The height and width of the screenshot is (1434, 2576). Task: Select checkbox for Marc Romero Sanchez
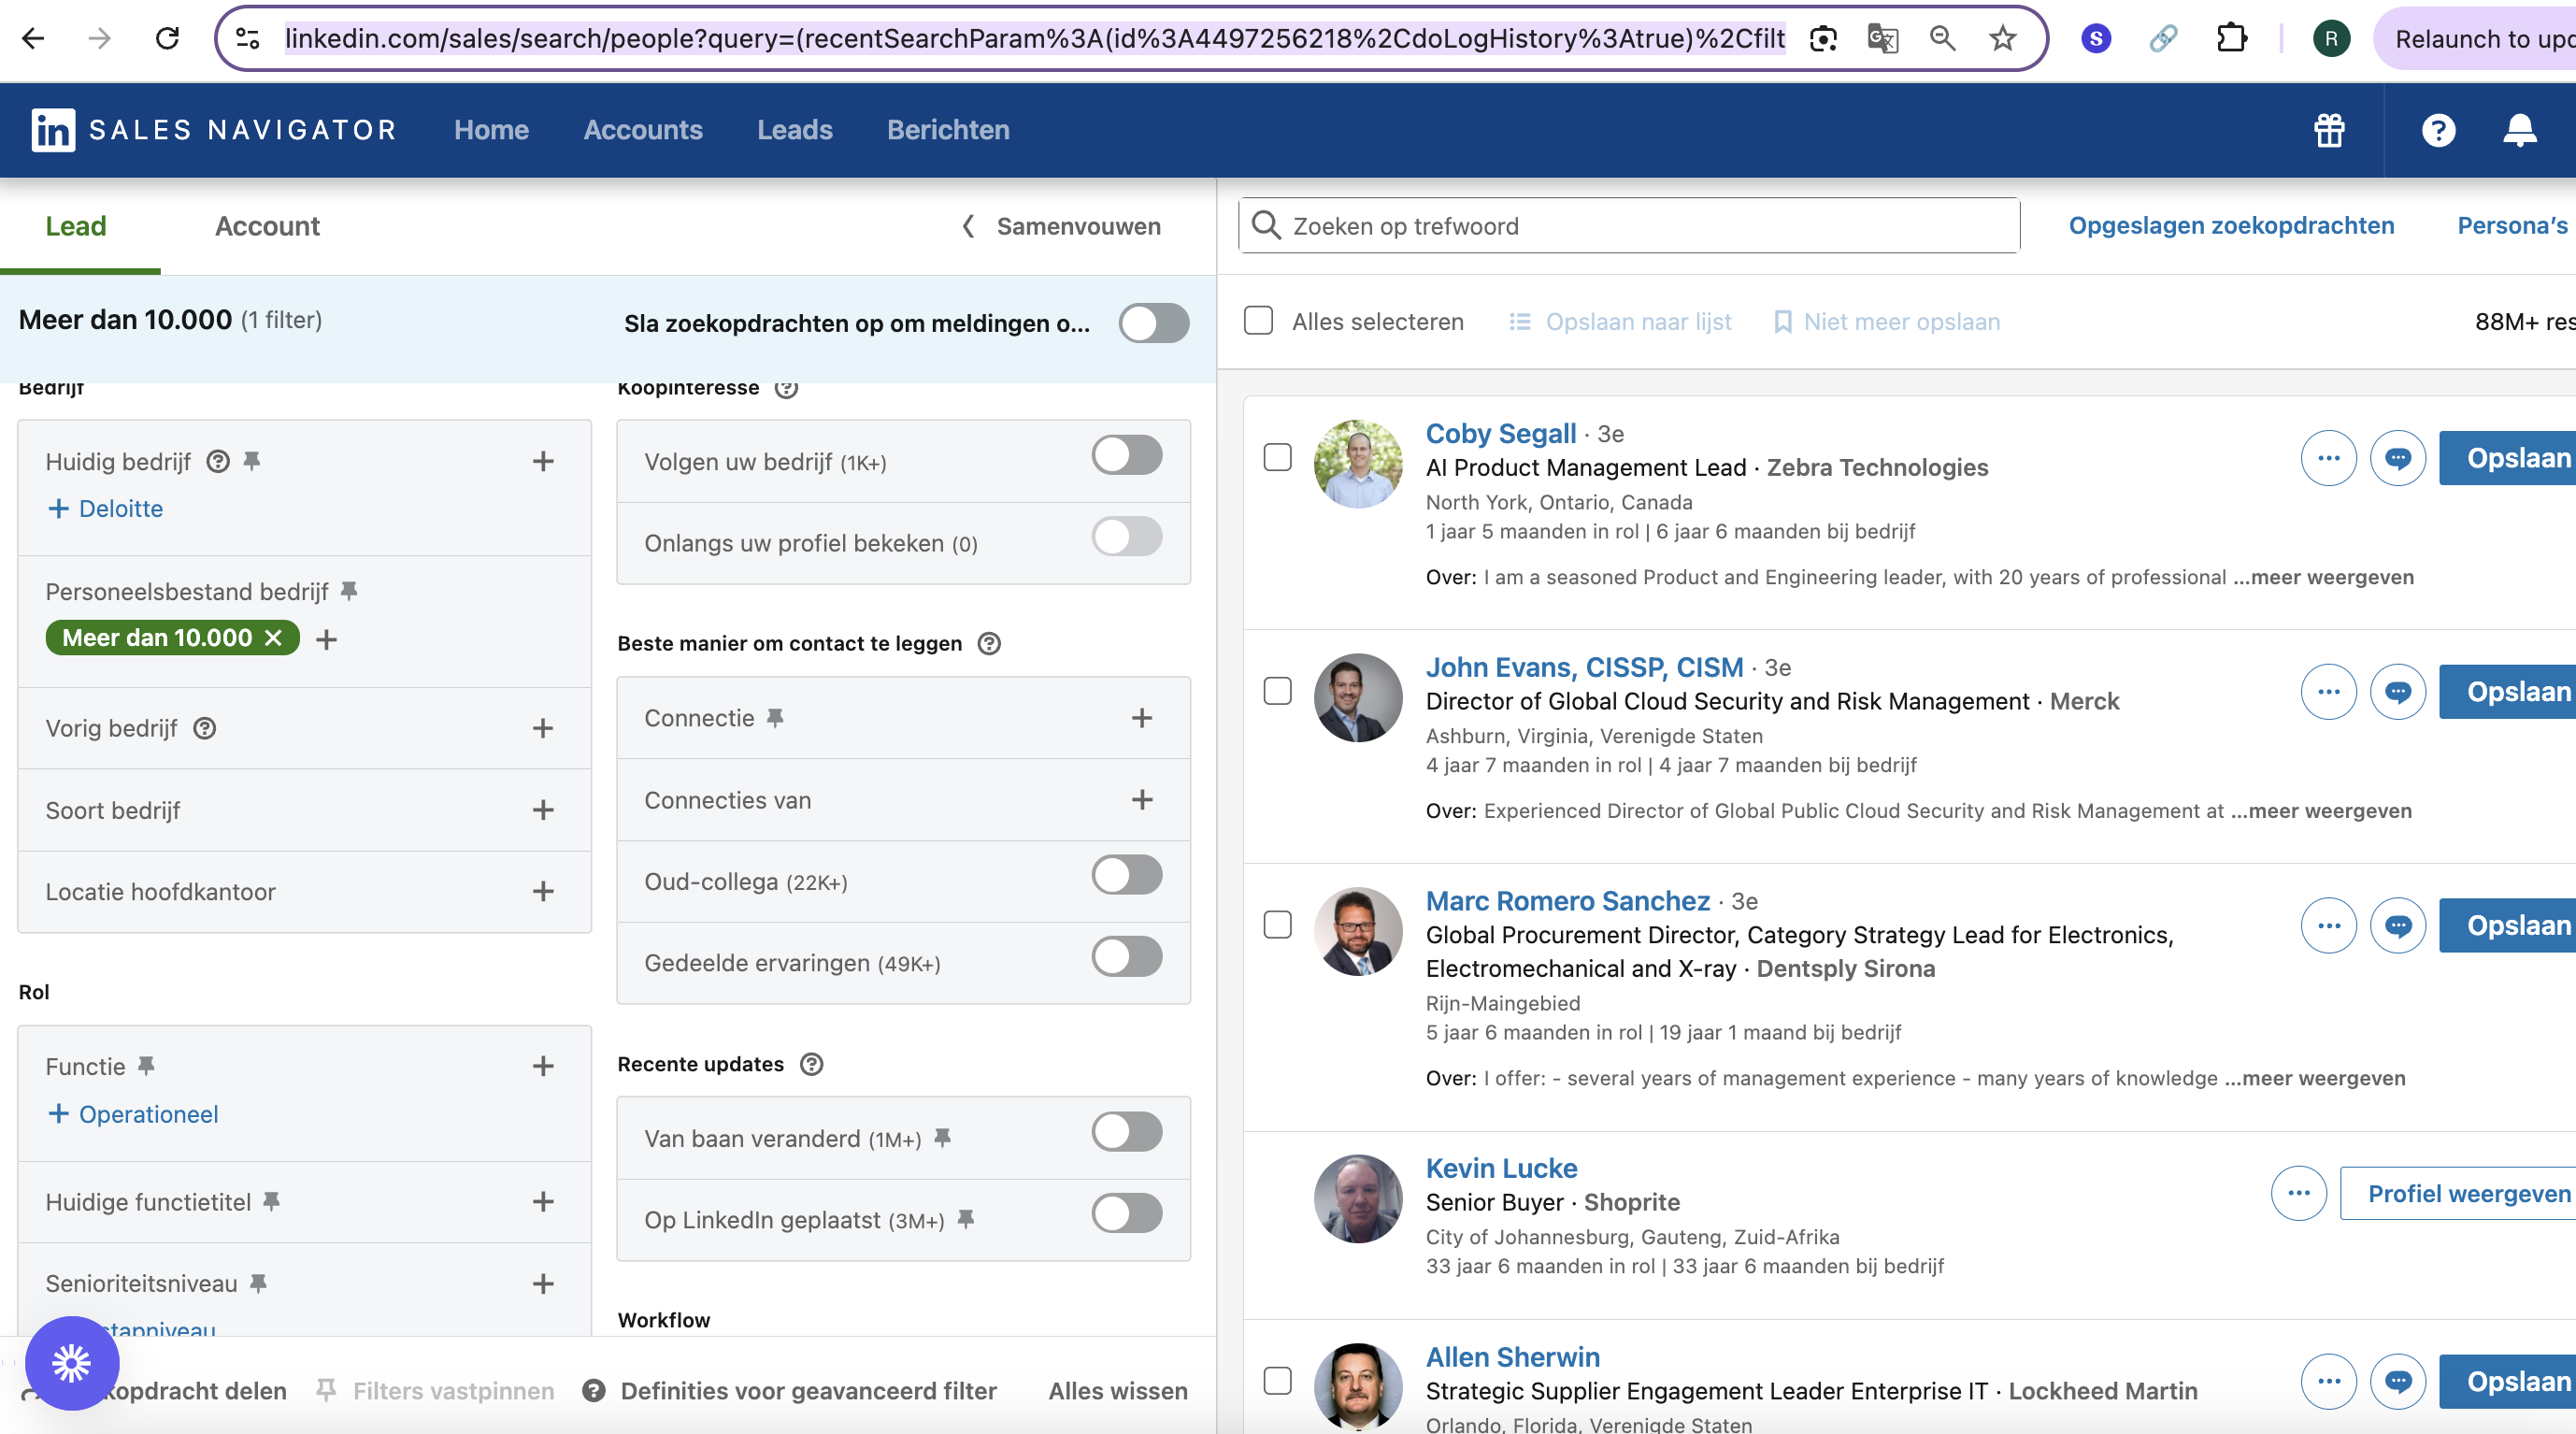[1277, 926]
